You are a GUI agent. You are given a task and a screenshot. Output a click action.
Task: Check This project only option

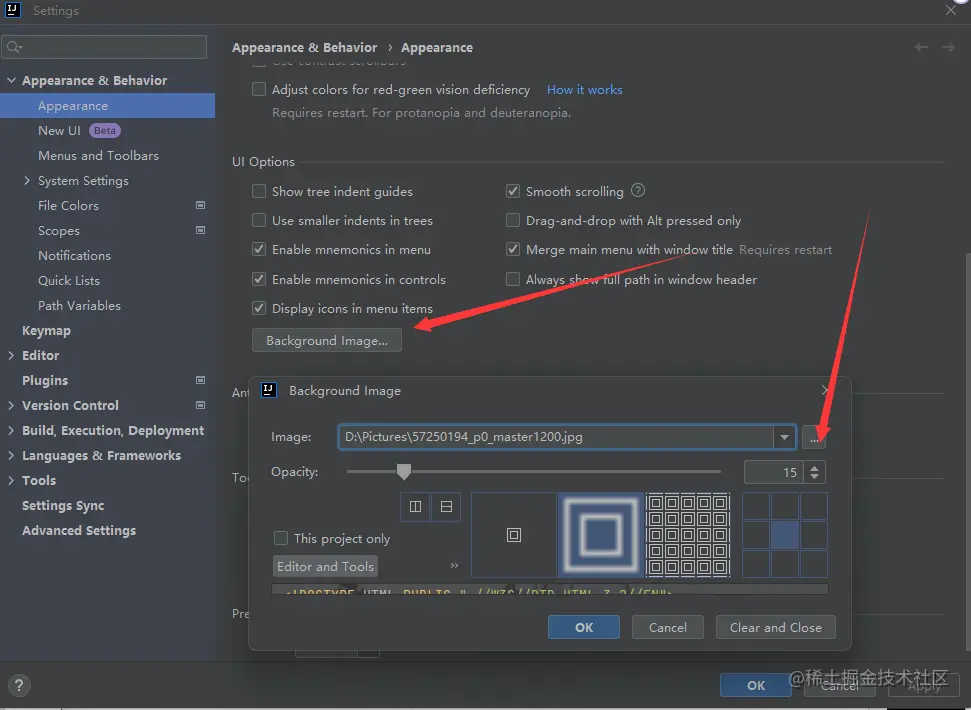pyautogui.click(x=281, y=538)
